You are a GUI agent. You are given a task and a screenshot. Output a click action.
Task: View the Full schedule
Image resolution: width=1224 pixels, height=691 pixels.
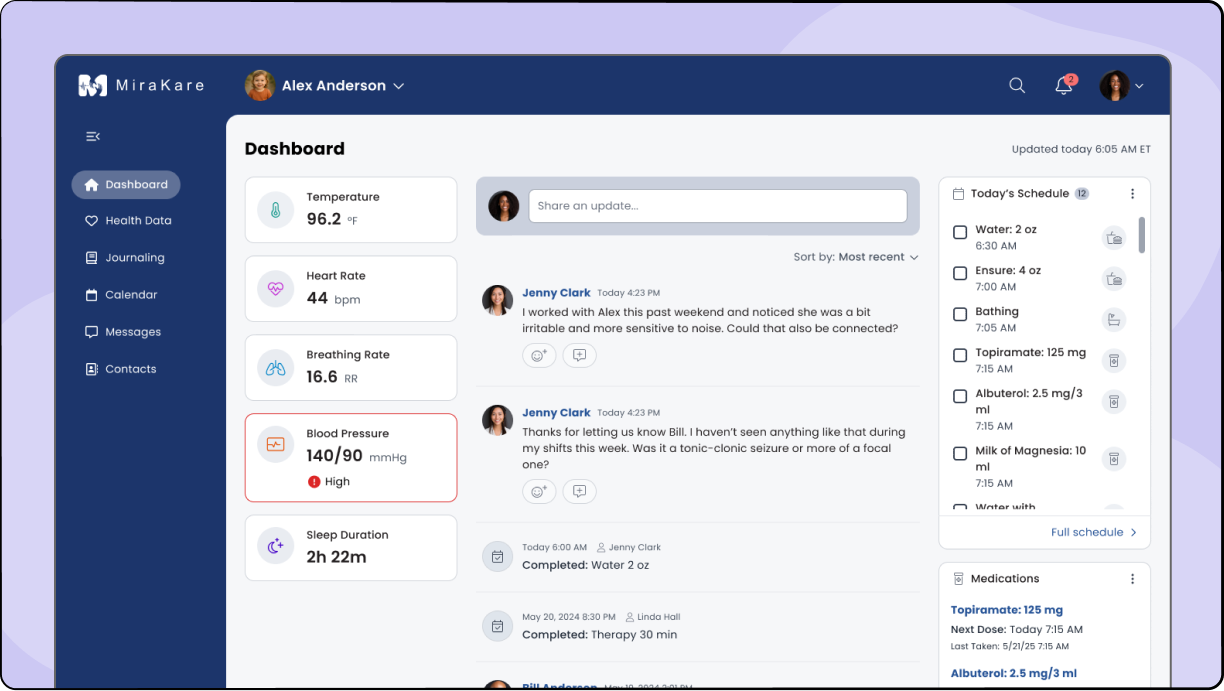click(1094, 532)
